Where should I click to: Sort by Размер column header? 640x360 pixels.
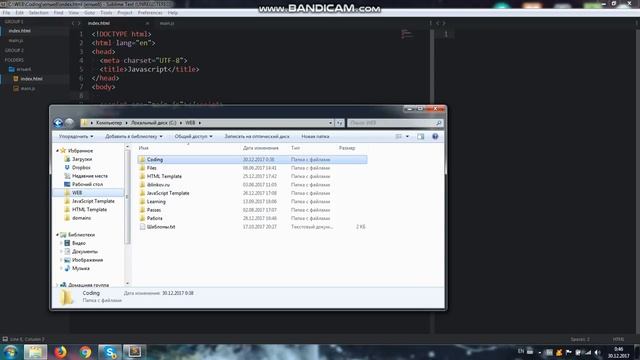point(347,148)
